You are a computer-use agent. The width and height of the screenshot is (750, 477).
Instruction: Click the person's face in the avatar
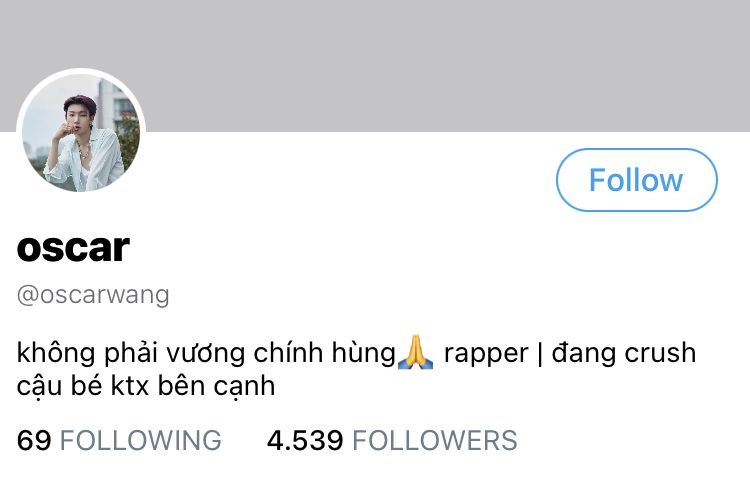click(76, 117)
